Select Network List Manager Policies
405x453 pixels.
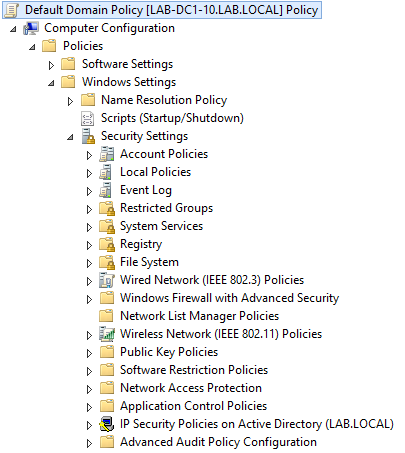199,316
